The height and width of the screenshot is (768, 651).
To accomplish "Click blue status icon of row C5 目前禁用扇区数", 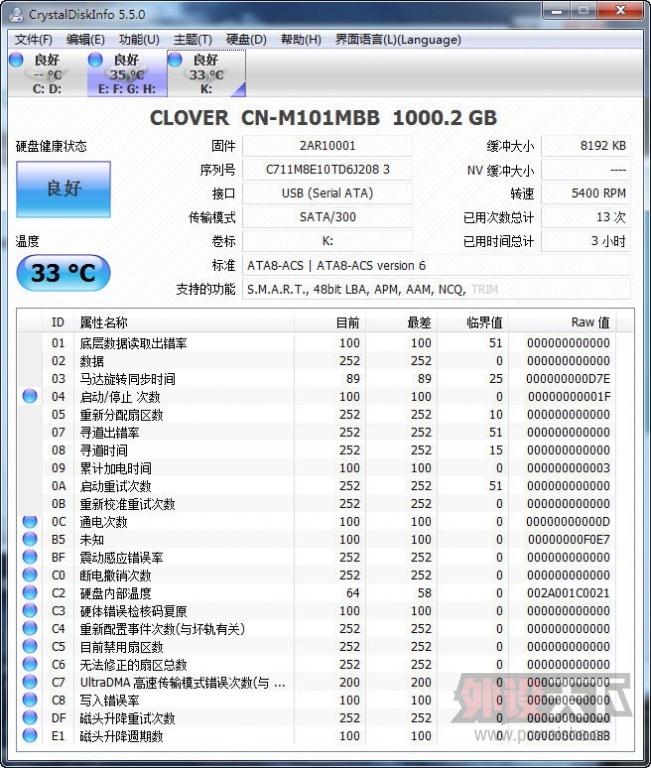I will pos(30,647).
